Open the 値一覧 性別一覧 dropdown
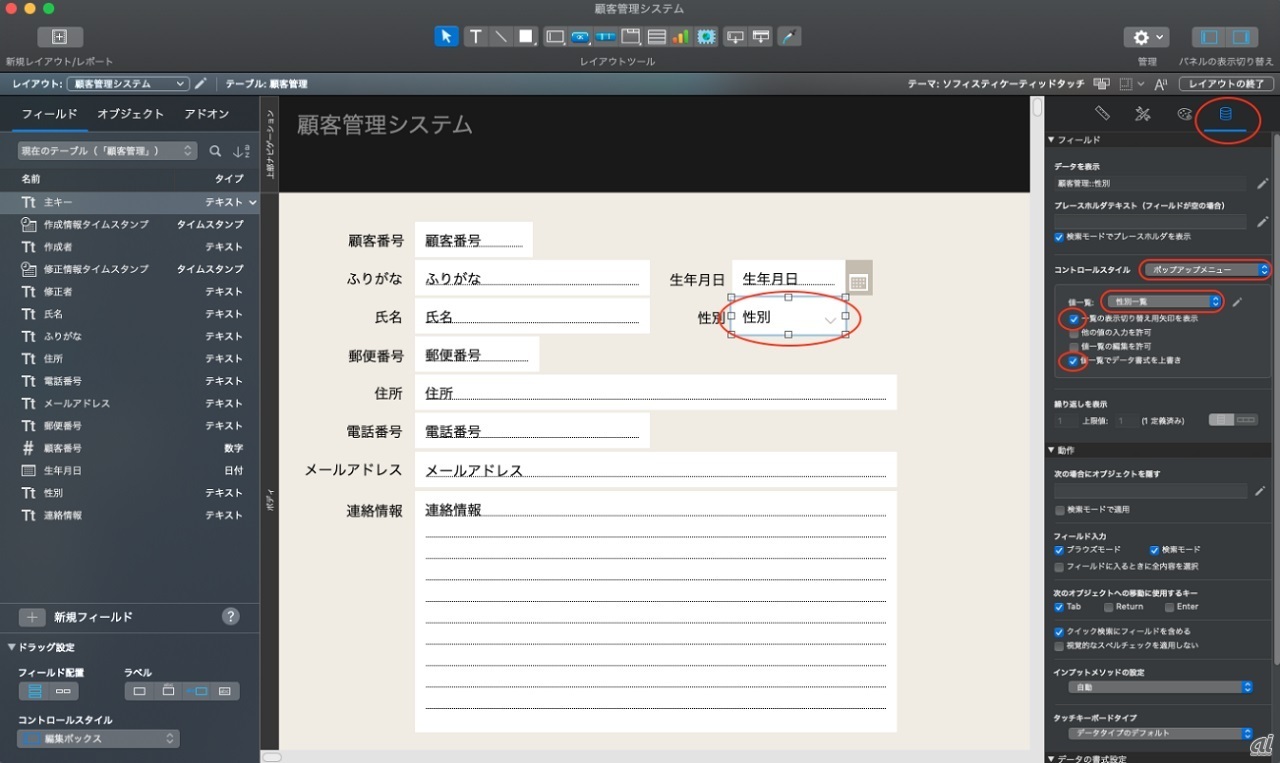 (x=1163, y=301)
